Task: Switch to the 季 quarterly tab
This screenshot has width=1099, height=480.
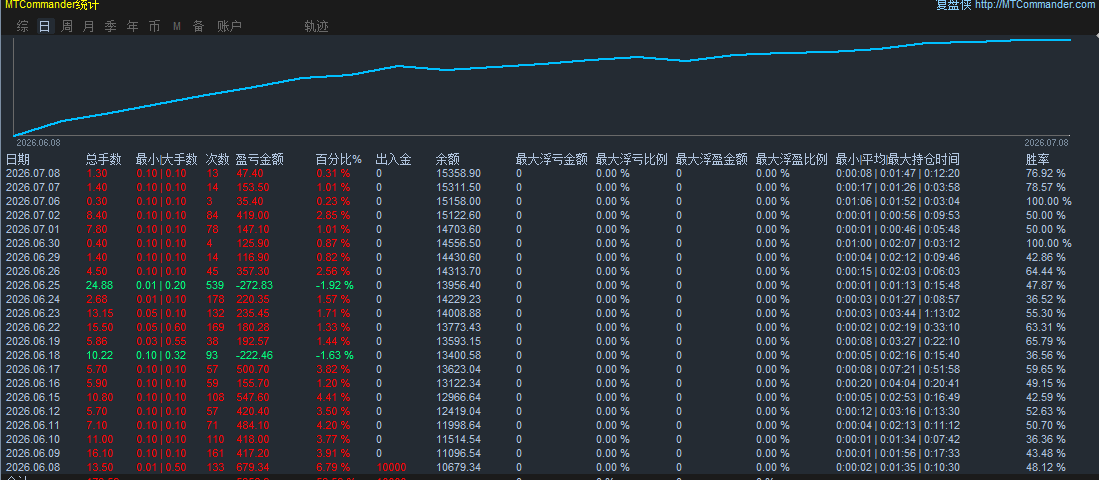Action: point(110,27)
